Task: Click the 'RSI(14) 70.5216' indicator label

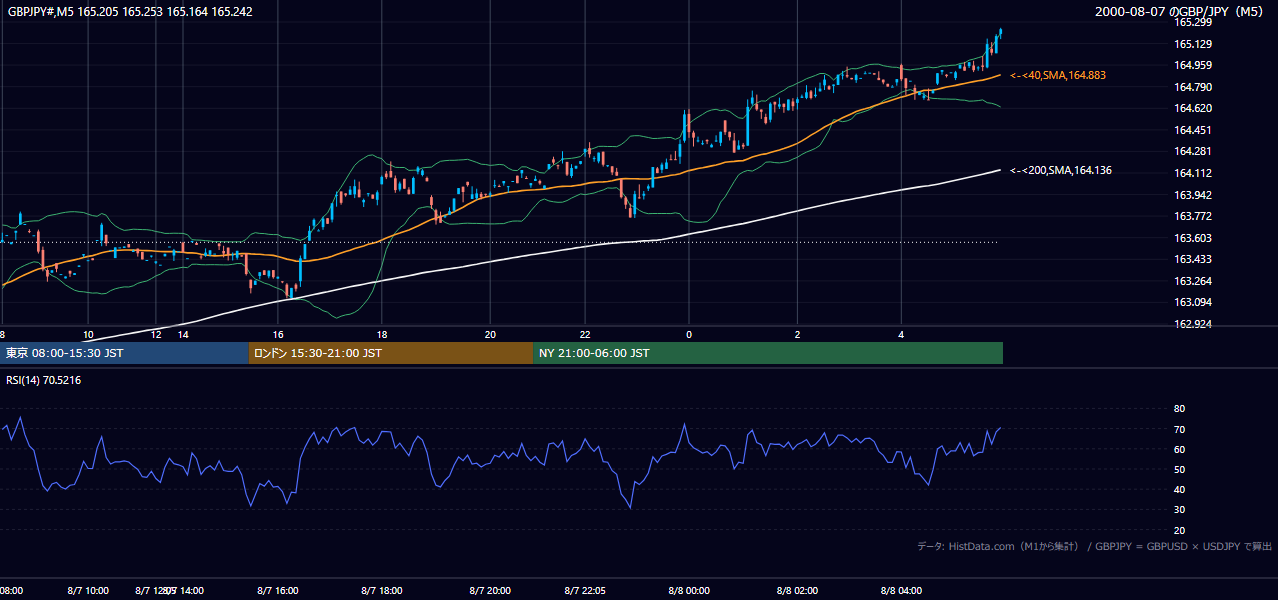Action: click(44, 380)
